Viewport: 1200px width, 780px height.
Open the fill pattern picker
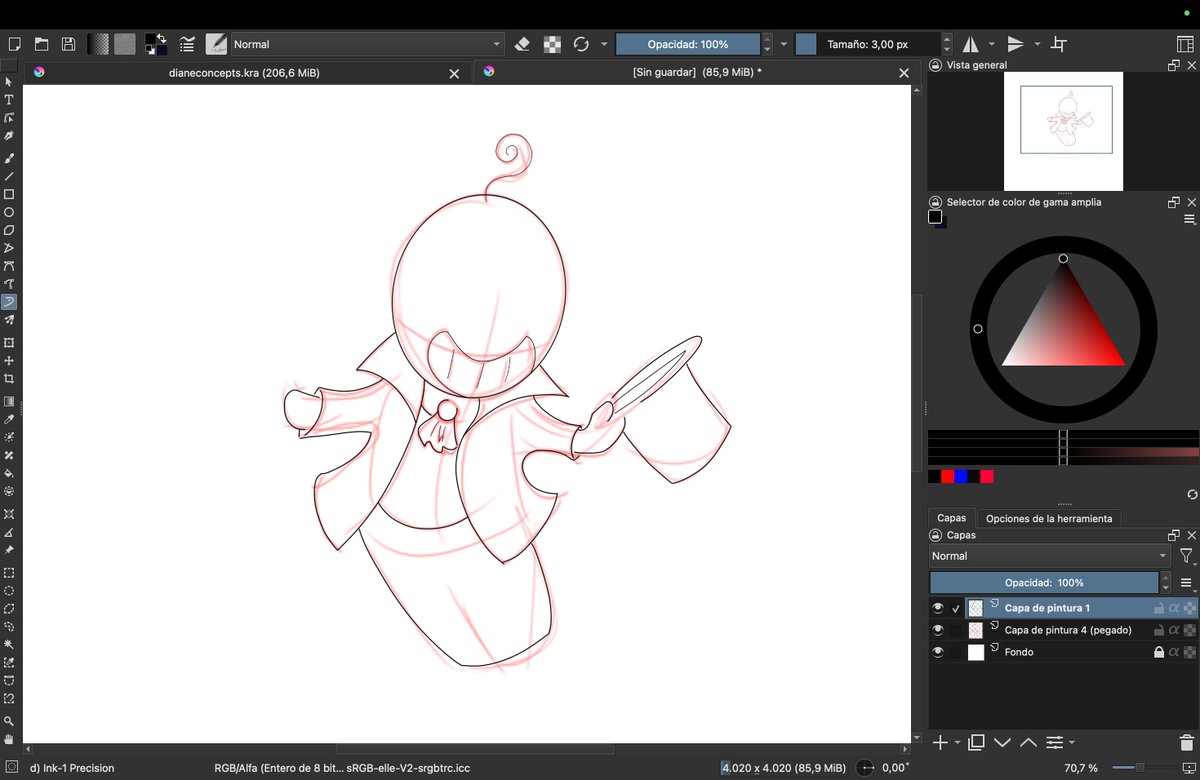click(x=124, y=44)
